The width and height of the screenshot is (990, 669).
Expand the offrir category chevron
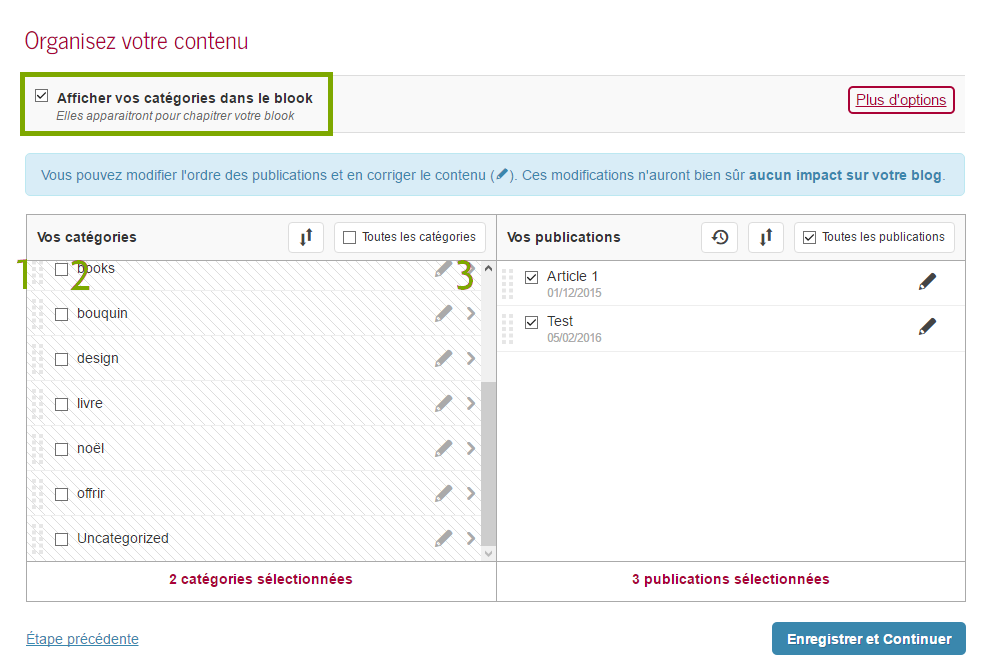(x=471, y=493)
